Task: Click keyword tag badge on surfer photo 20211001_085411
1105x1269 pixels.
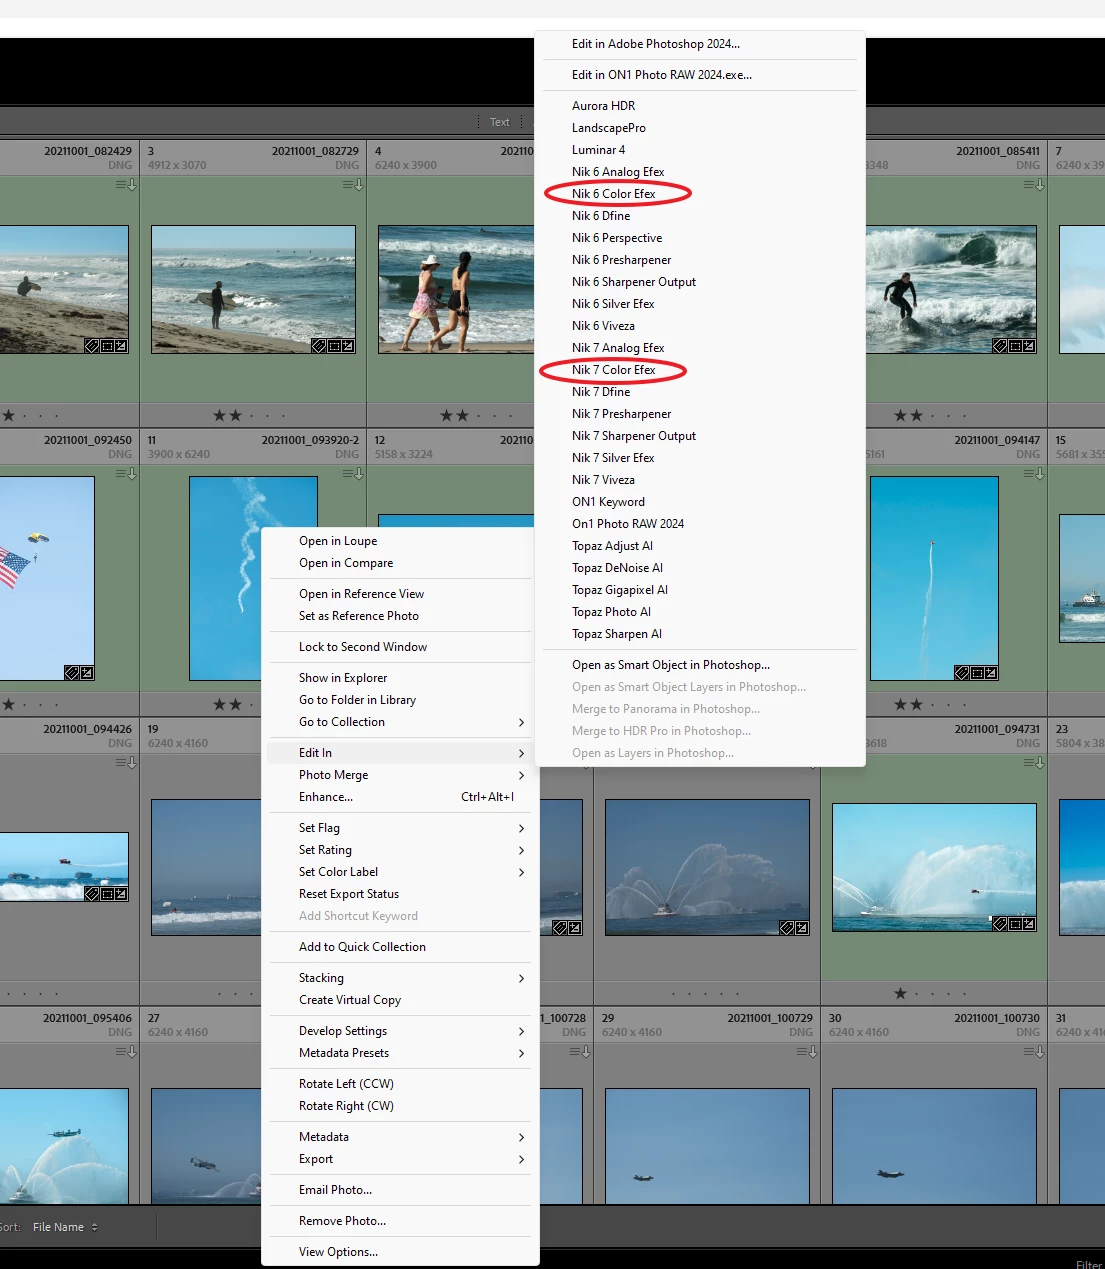Action: [x=1000, y=346]
